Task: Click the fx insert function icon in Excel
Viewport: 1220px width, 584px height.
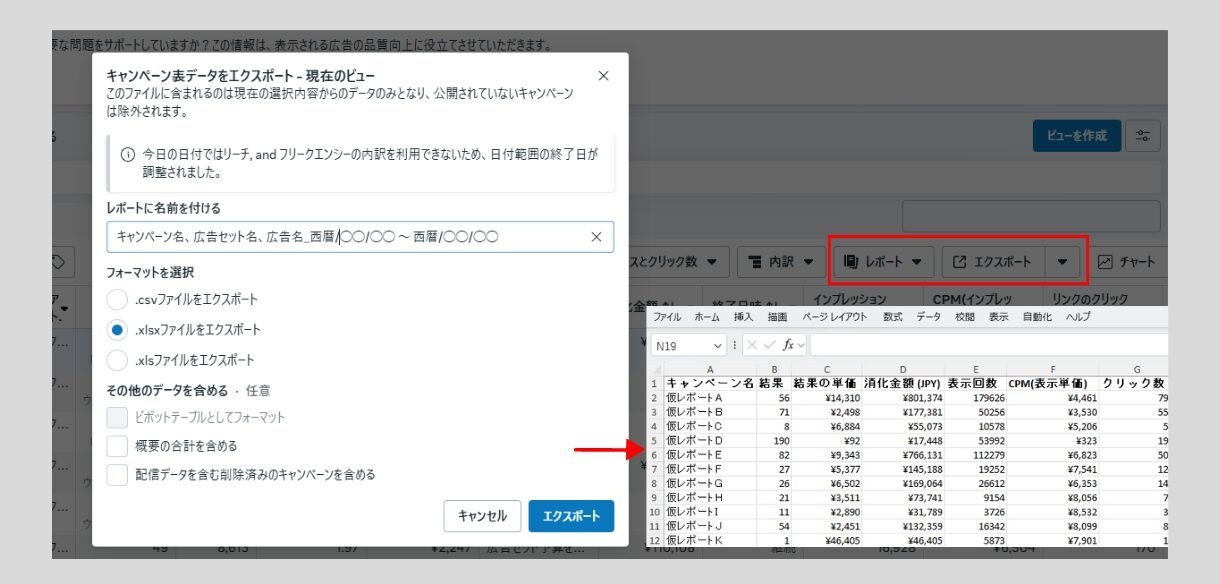Action: click(x=787, y=345)
